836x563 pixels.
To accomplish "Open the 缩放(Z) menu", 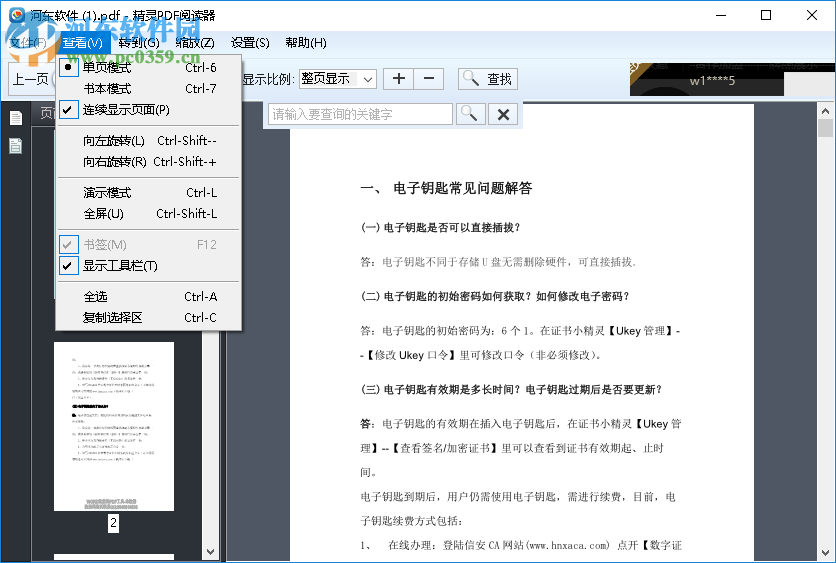I will click(195, 43).
